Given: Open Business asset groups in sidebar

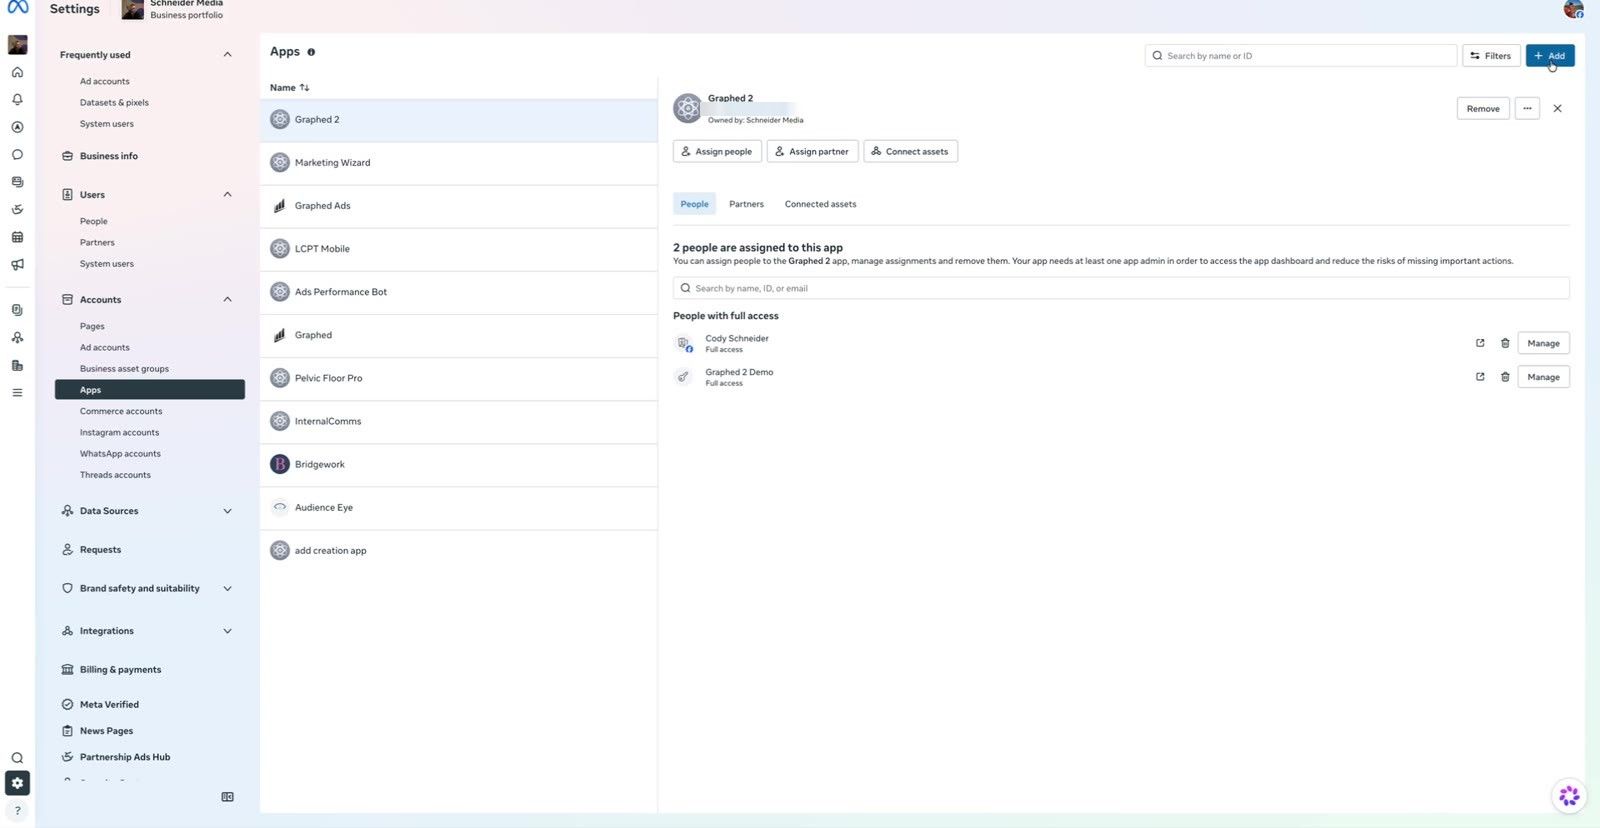Looking at the screenshot, I should point(124,369).
